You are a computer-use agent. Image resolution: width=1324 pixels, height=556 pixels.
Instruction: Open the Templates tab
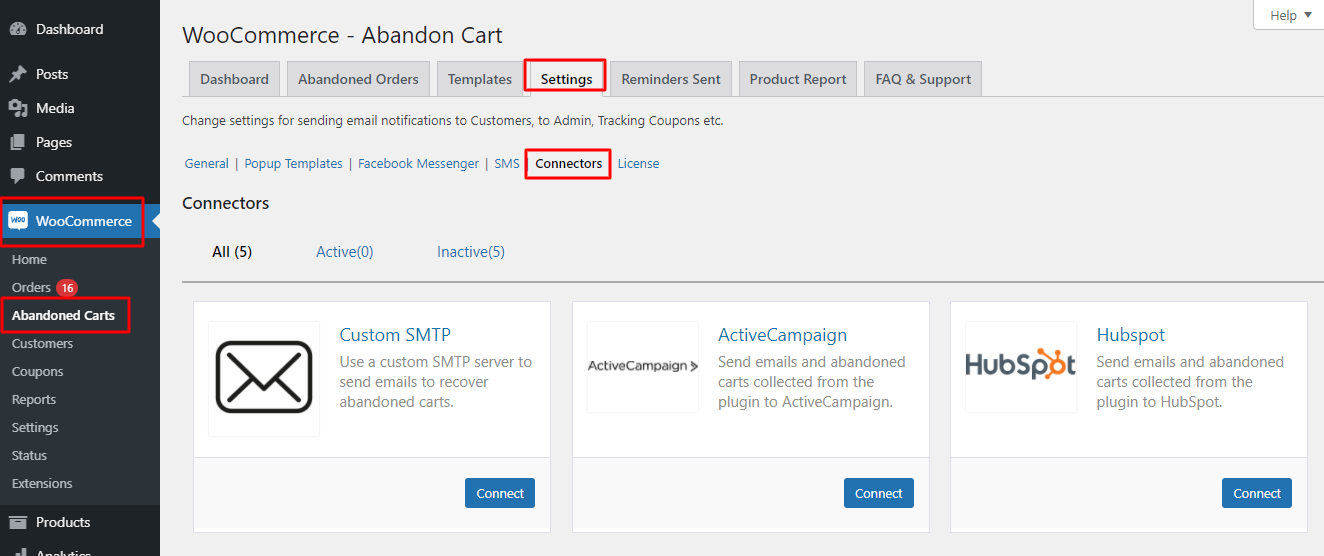[480, 79]
